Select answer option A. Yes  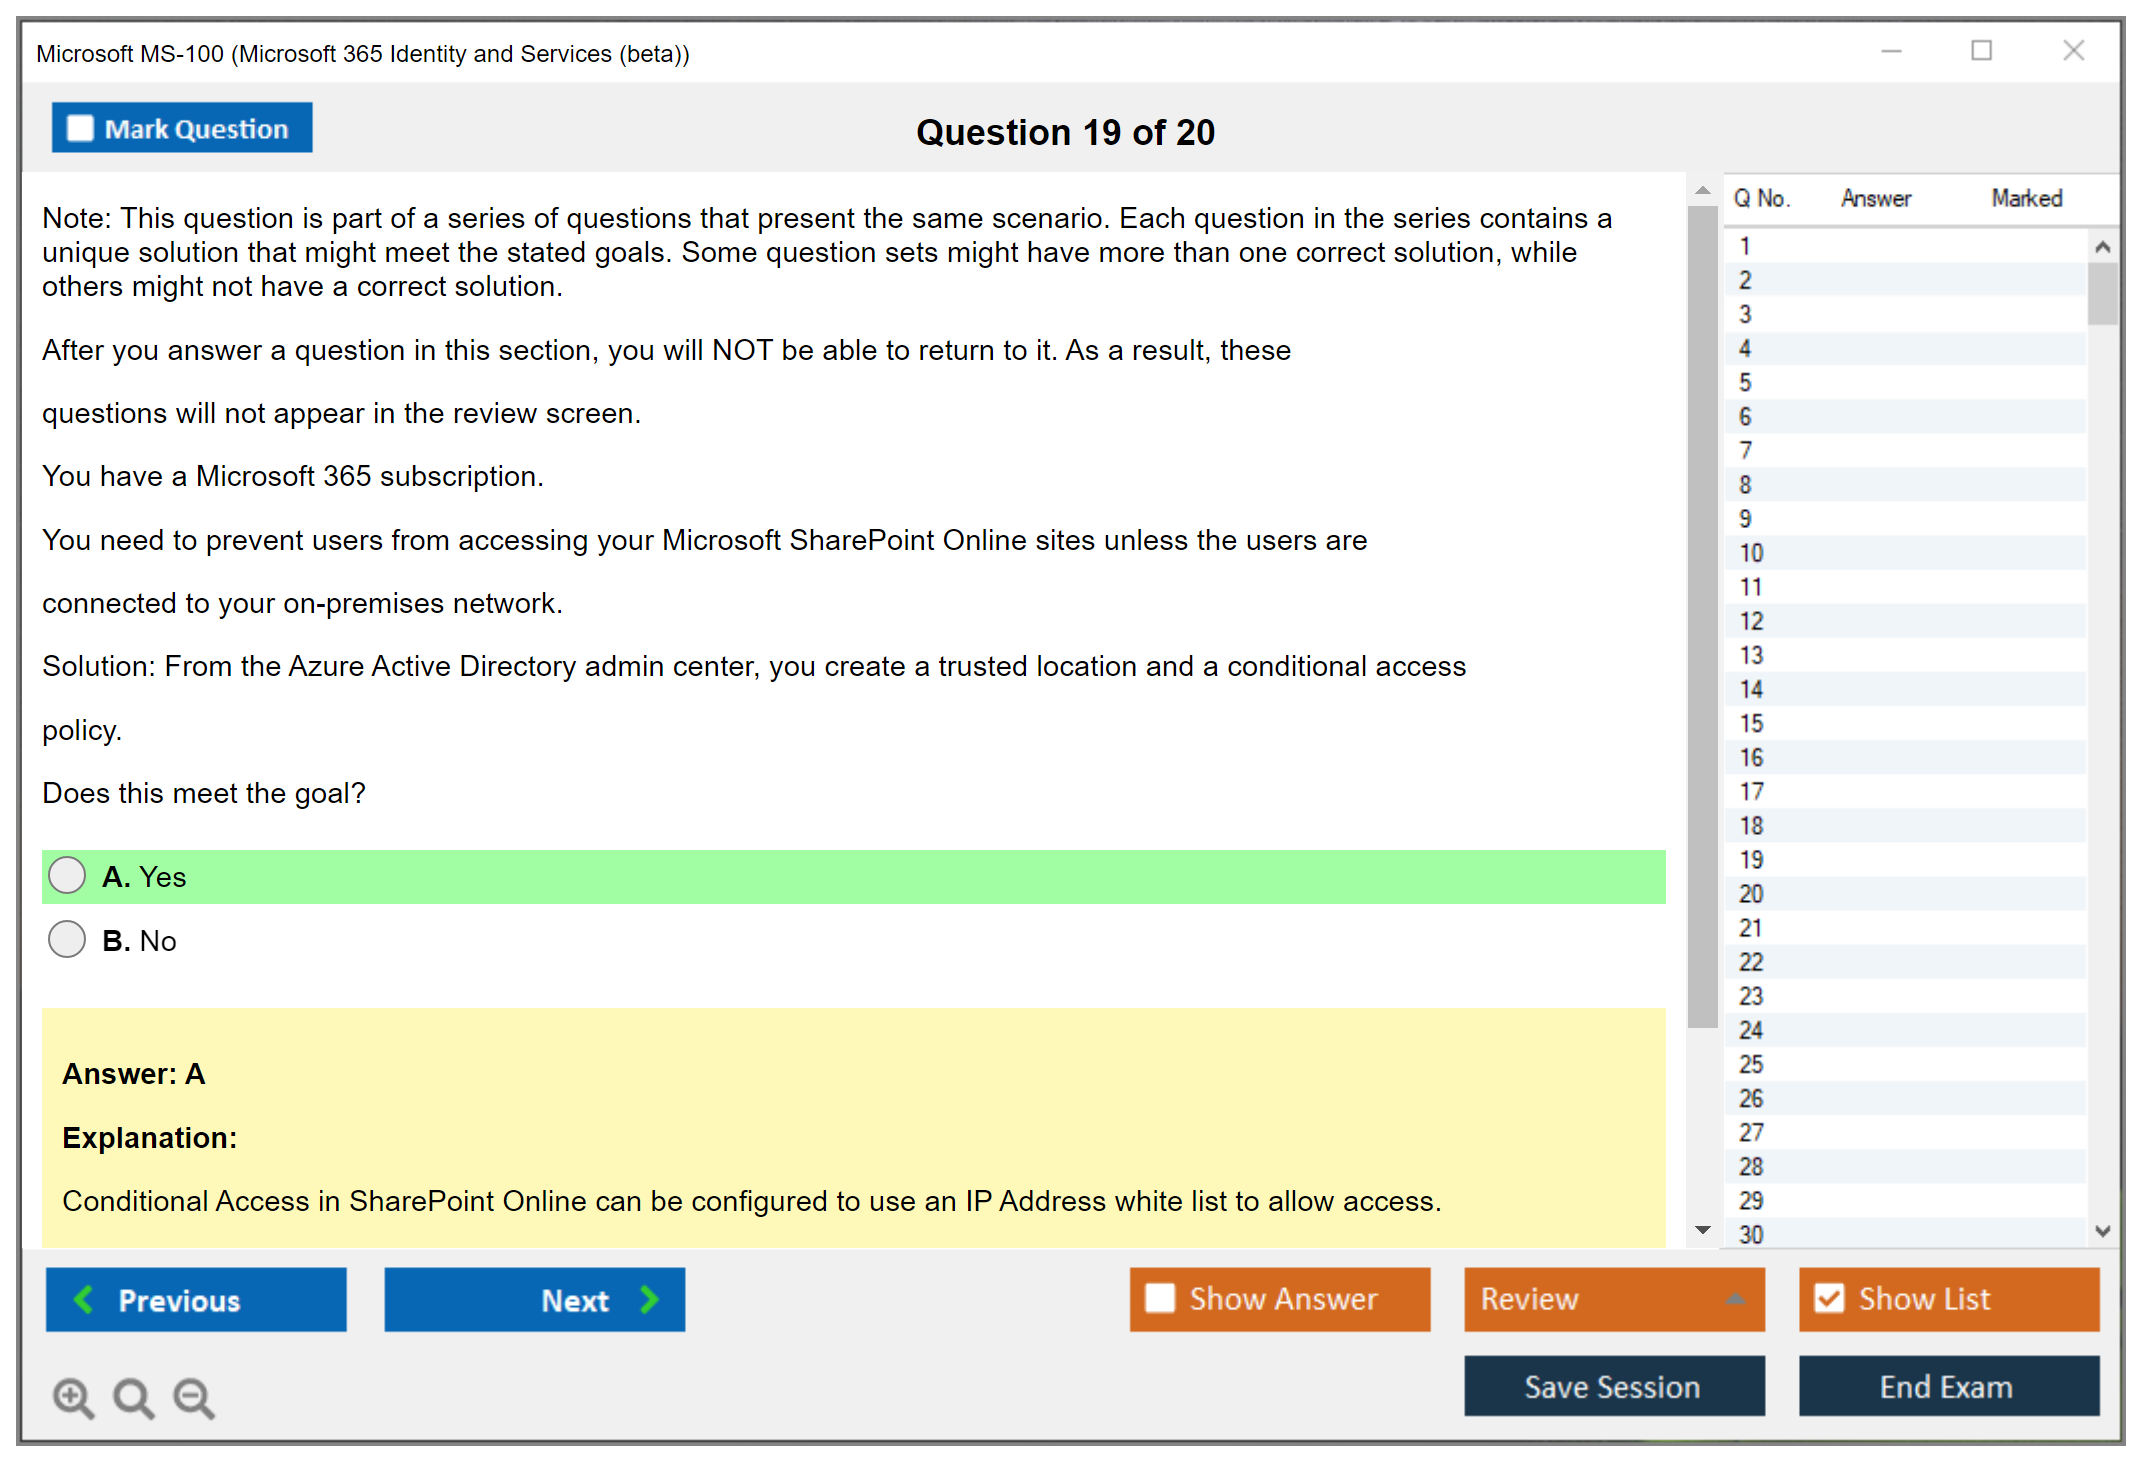tap(67, 875)
